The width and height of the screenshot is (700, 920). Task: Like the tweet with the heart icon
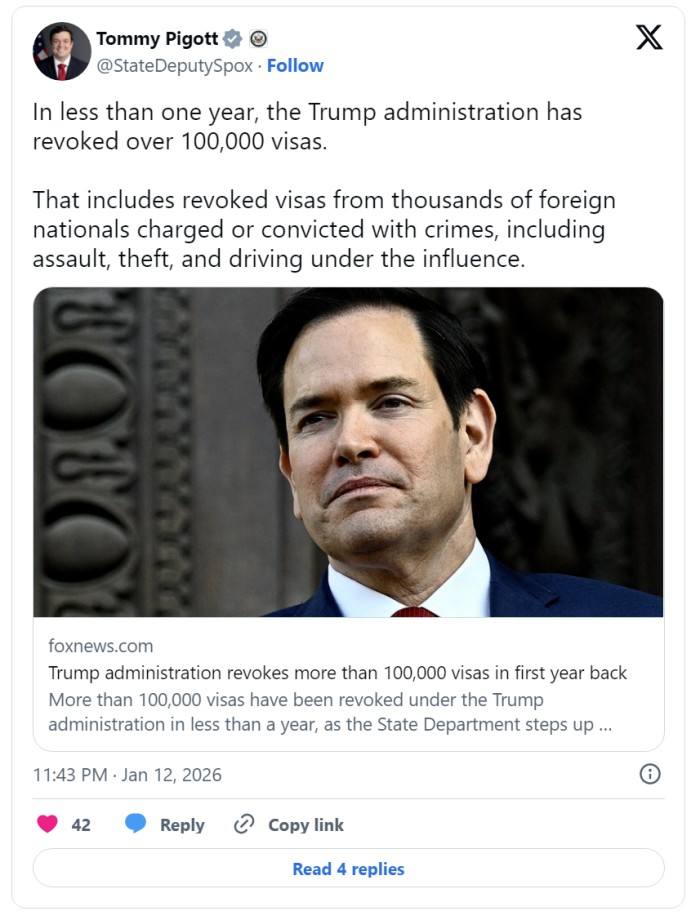click(47, 825)
